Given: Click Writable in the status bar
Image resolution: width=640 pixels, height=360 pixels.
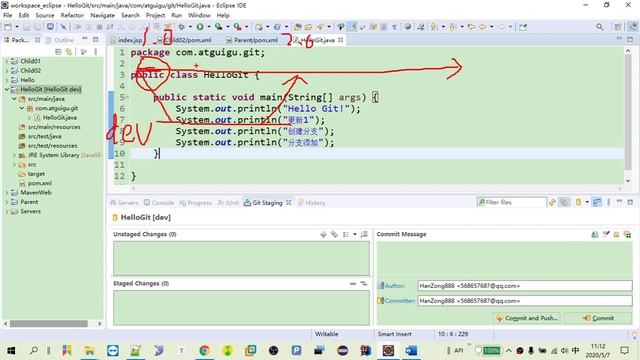Looking at the screenshot, I should pyautogui.click(x=327, y=334).
